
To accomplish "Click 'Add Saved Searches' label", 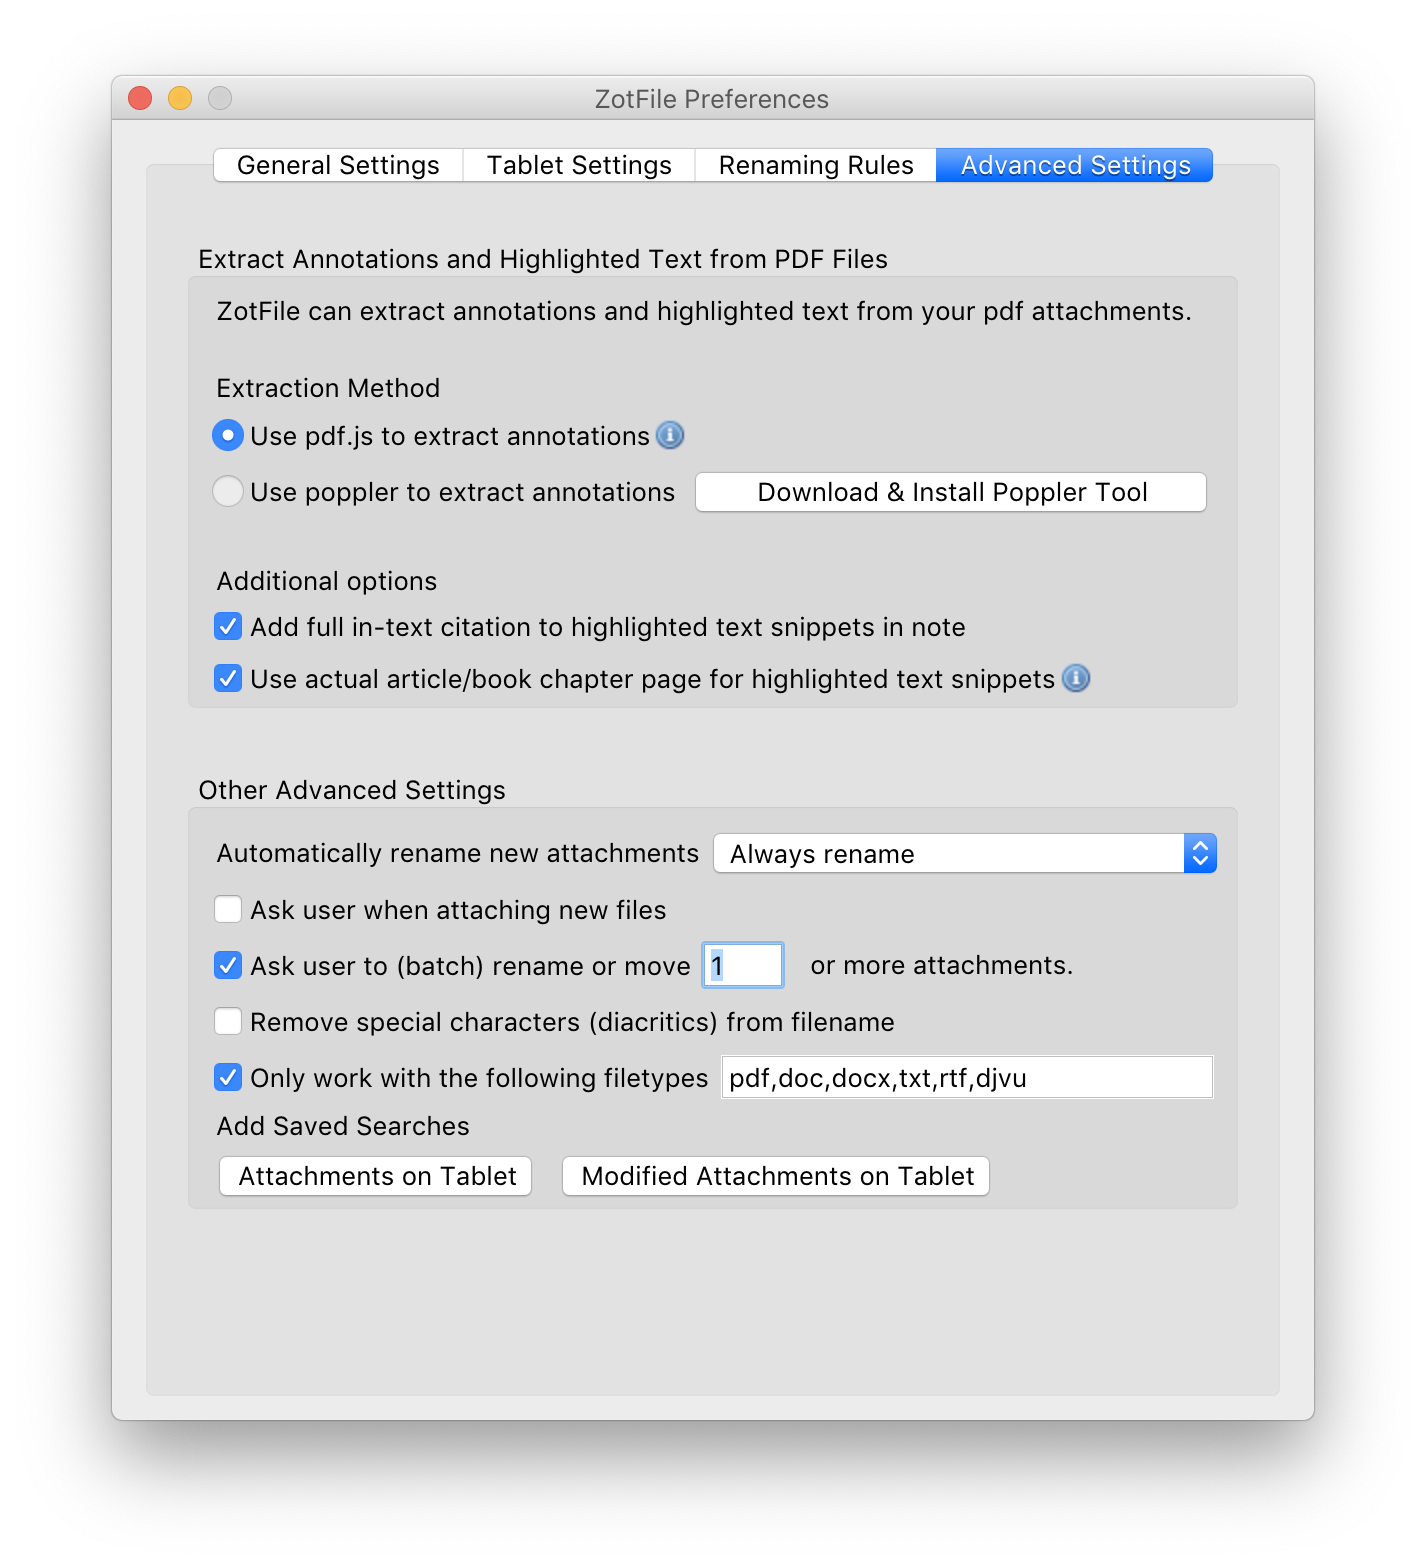I will pyautogui.click(x=343, y=1126).
